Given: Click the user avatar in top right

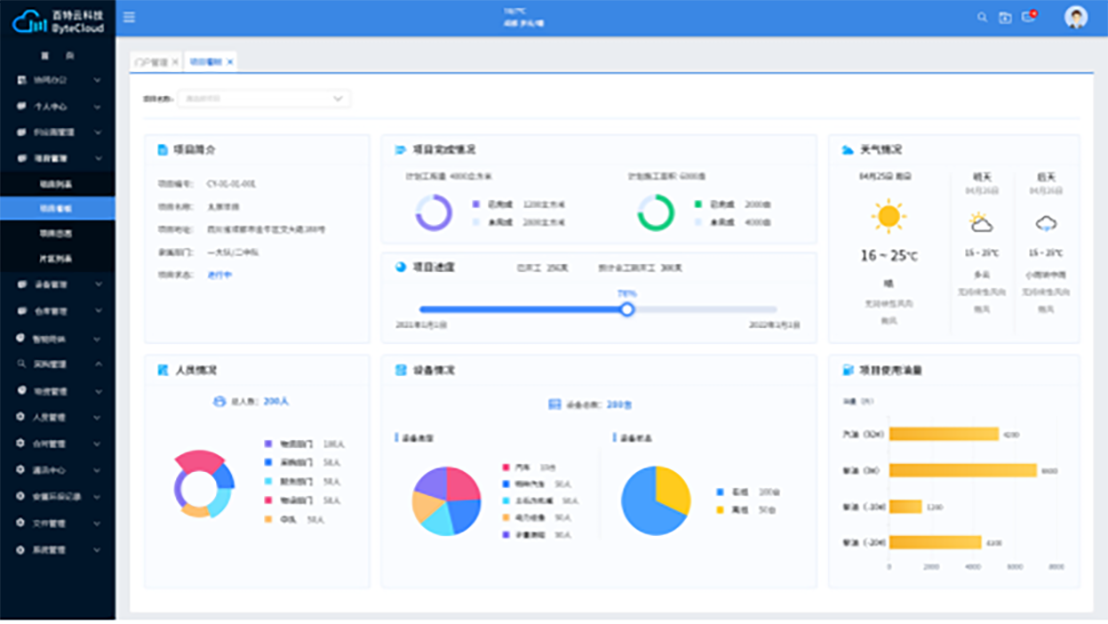Looking at the screenshot, I should point(1076,17).
